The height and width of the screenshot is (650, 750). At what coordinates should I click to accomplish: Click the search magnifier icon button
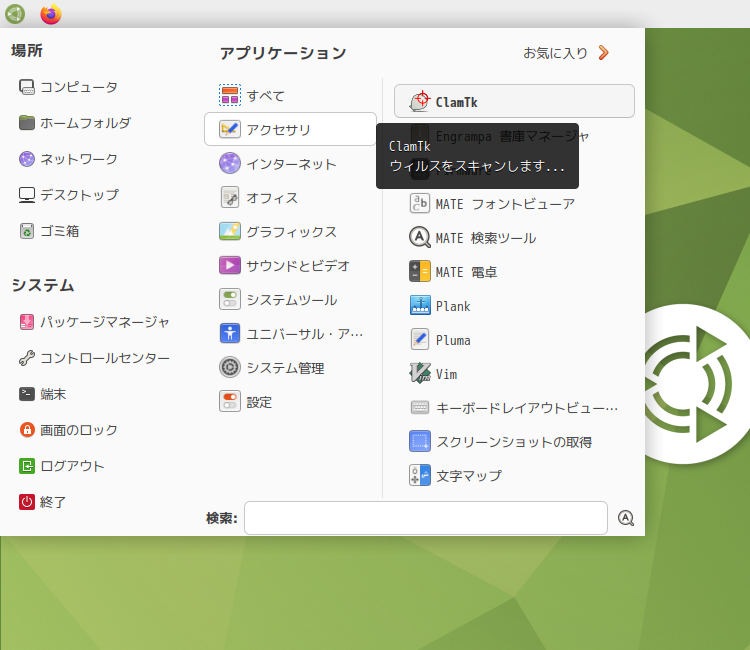click(x=626, y=518)
